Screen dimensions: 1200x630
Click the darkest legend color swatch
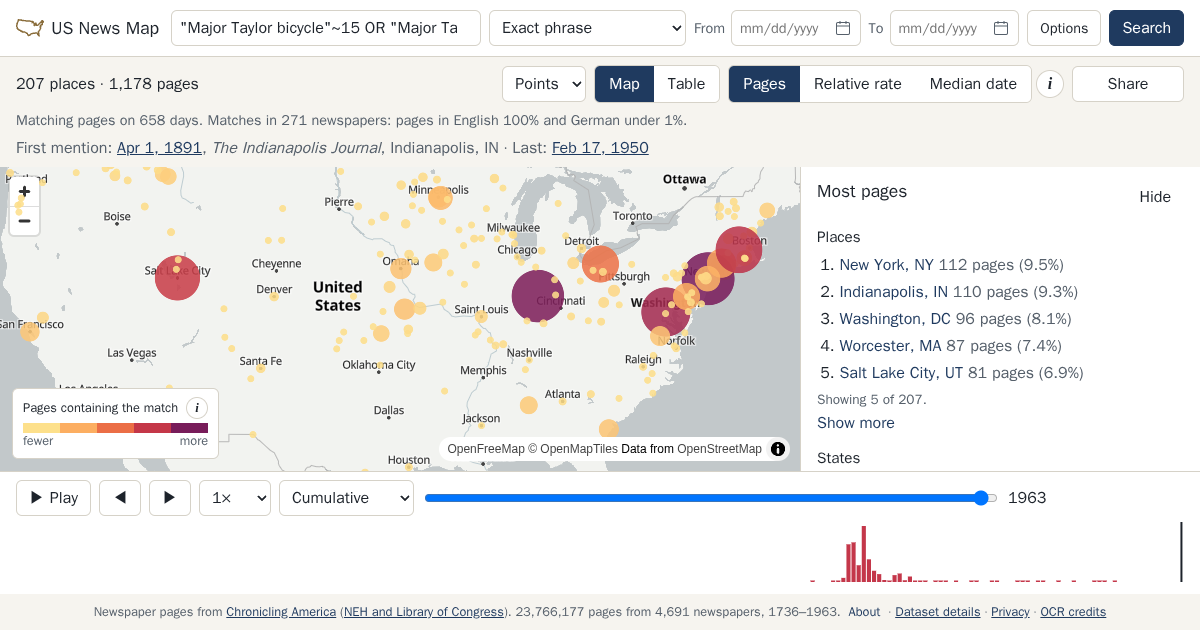(x=190, y=428)
